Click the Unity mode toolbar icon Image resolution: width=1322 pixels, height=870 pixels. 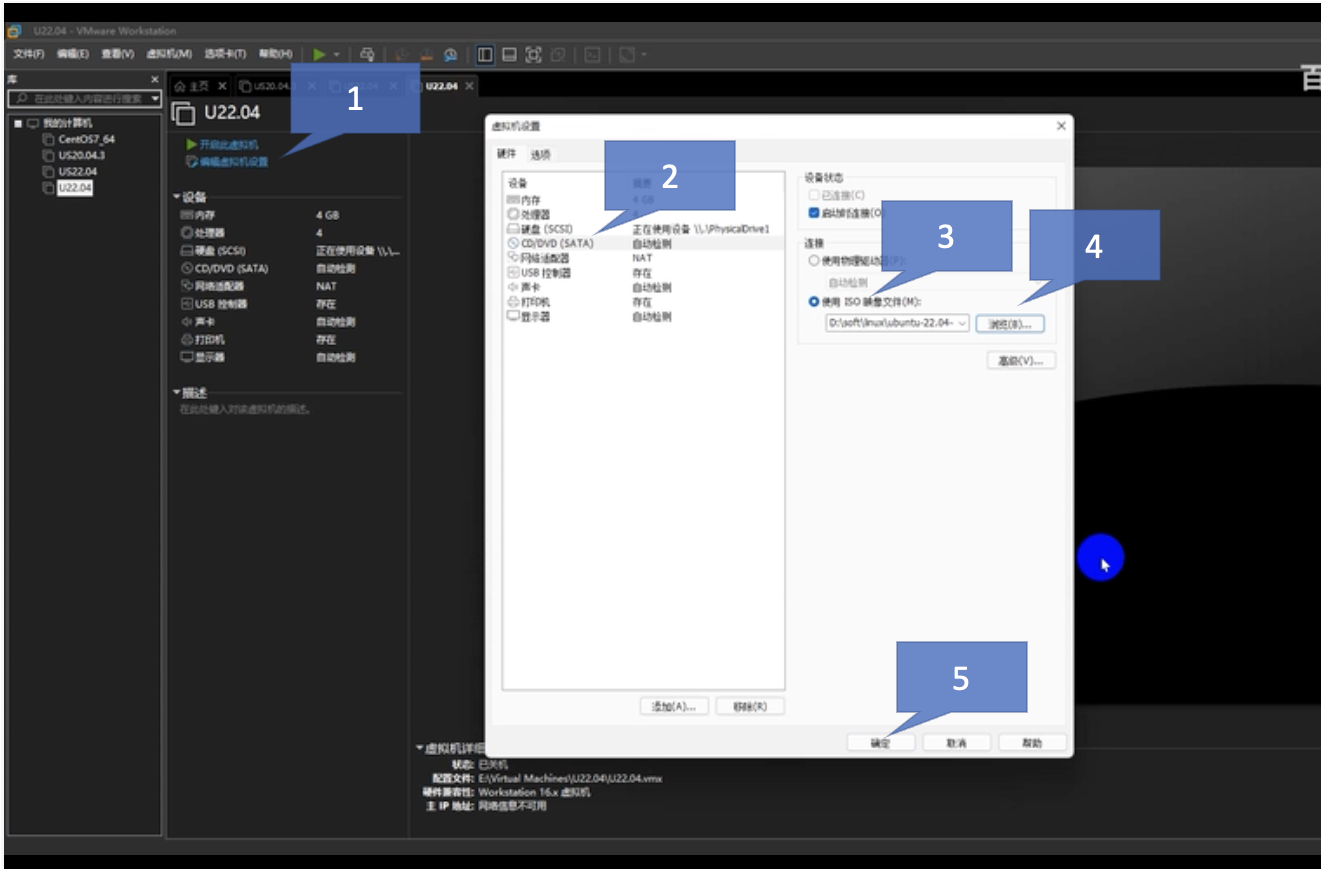[558, 54]
